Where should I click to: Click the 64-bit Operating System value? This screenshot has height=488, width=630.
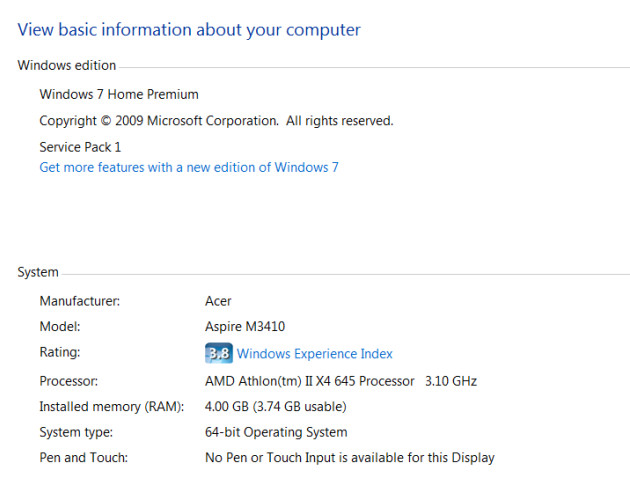point(276,433)
